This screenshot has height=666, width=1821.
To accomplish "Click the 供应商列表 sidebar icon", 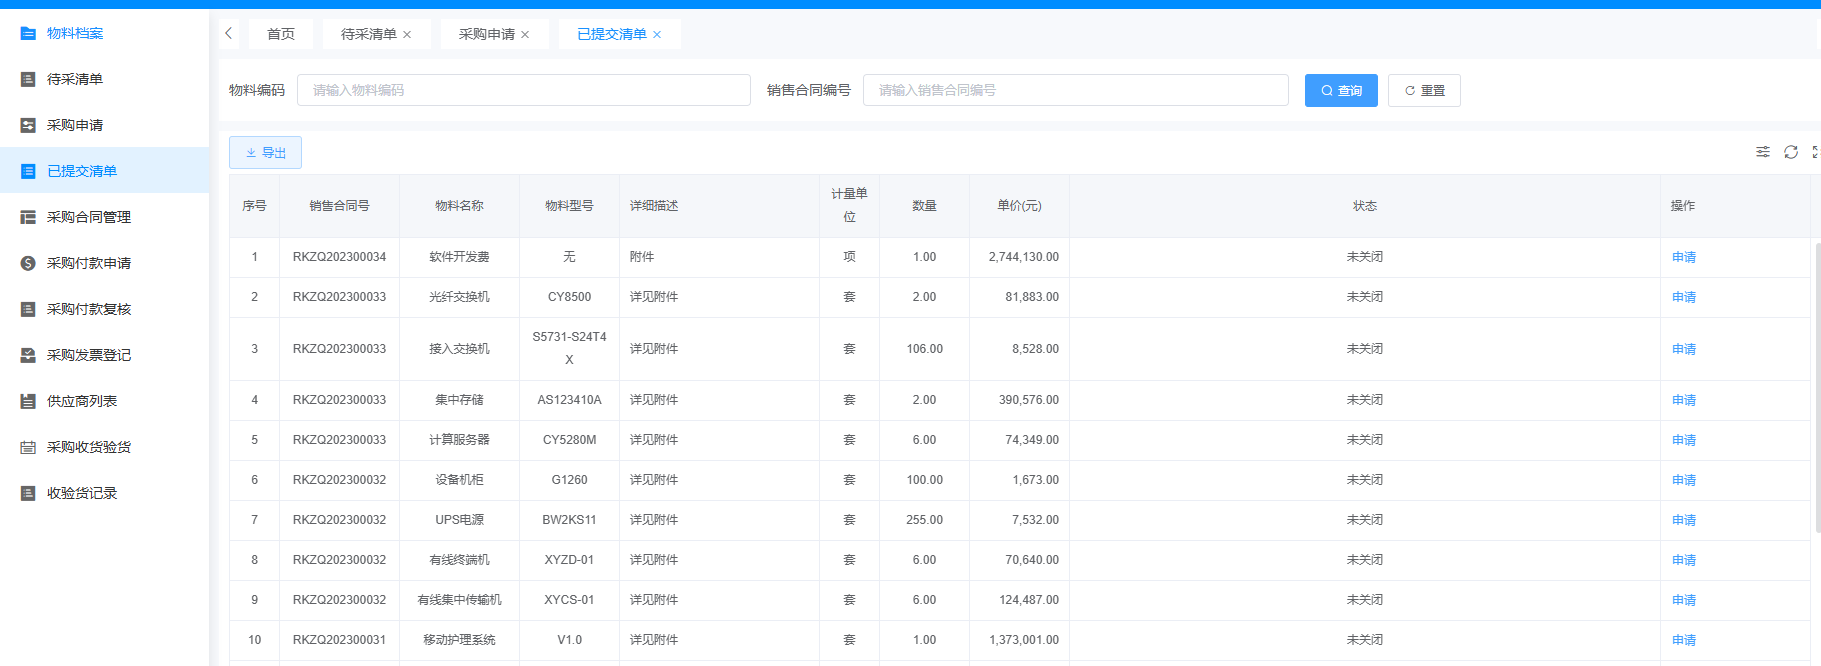I will click(28, 401).
